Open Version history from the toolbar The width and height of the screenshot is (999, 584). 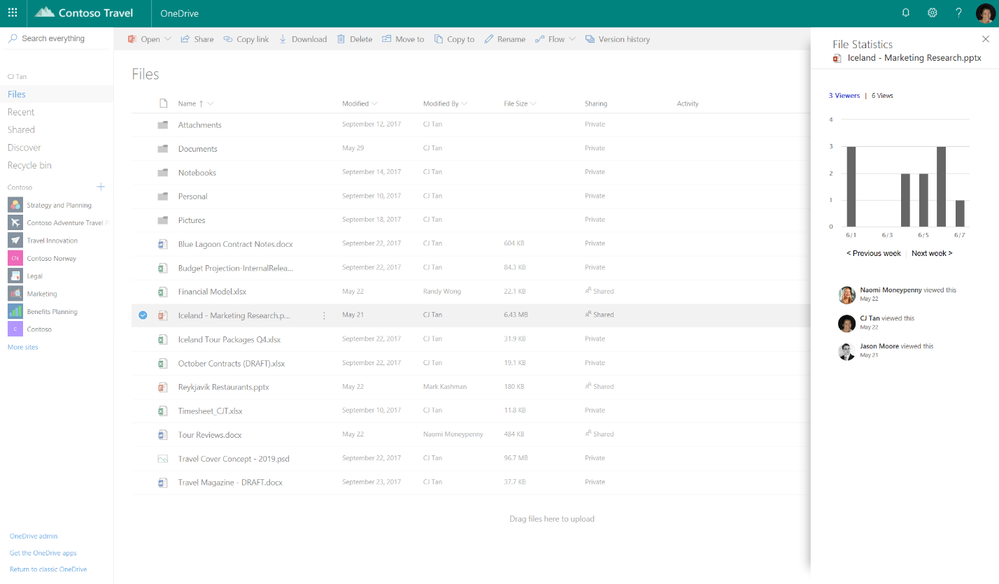coord(617,39)
